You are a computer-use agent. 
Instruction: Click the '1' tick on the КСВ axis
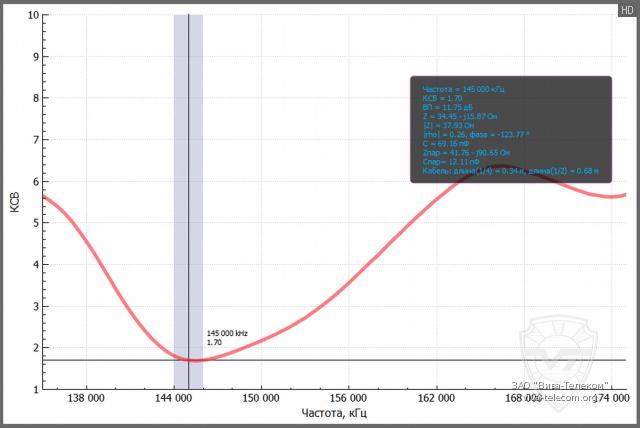(36, 389)
